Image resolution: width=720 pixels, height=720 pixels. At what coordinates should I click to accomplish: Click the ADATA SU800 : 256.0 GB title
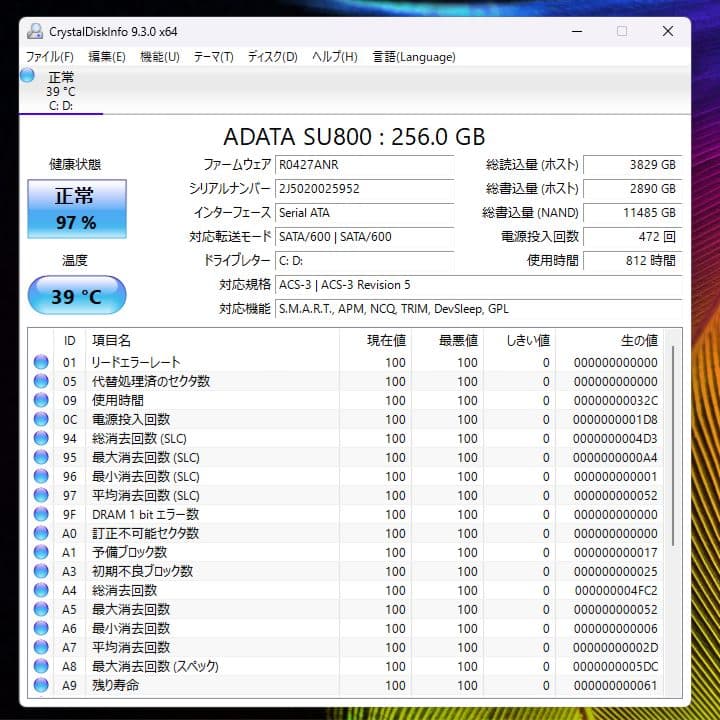coord(354,136)
